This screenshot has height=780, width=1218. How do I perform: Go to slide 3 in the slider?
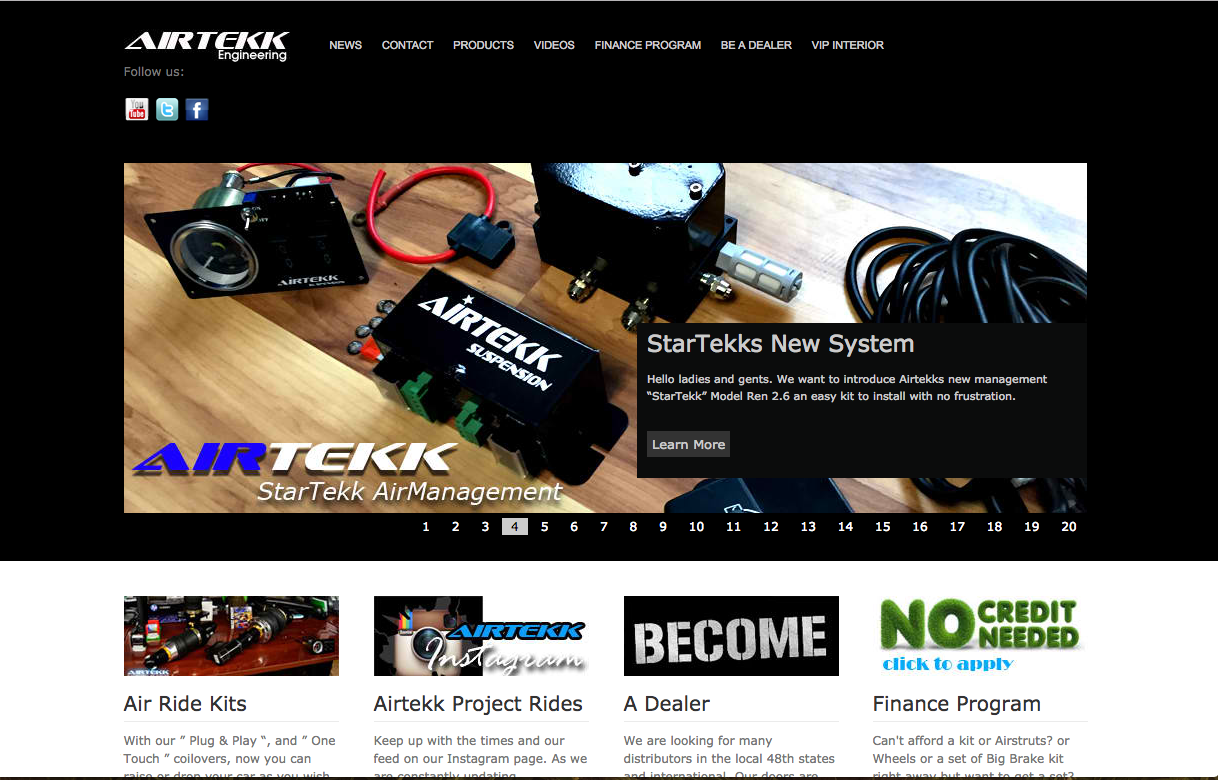coord(485,527)
